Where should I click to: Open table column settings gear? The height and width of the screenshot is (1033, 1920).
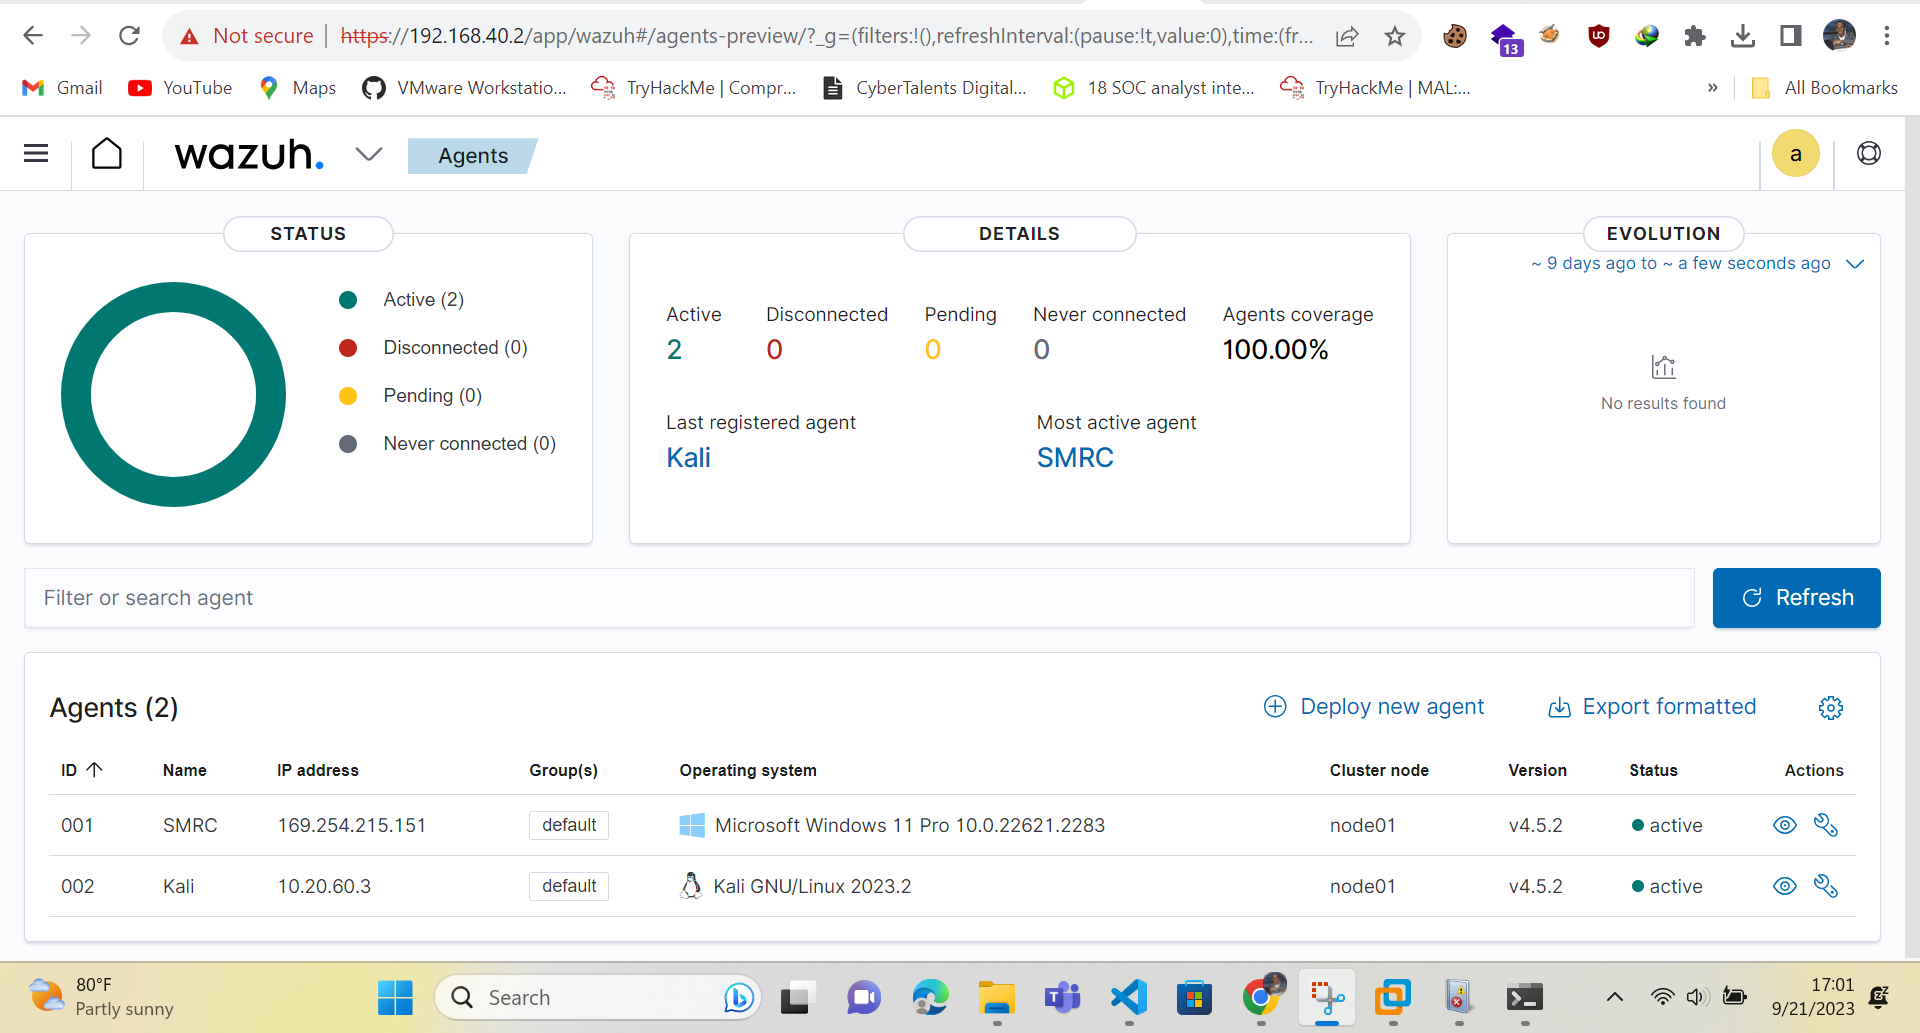[x=1831, y=708]
